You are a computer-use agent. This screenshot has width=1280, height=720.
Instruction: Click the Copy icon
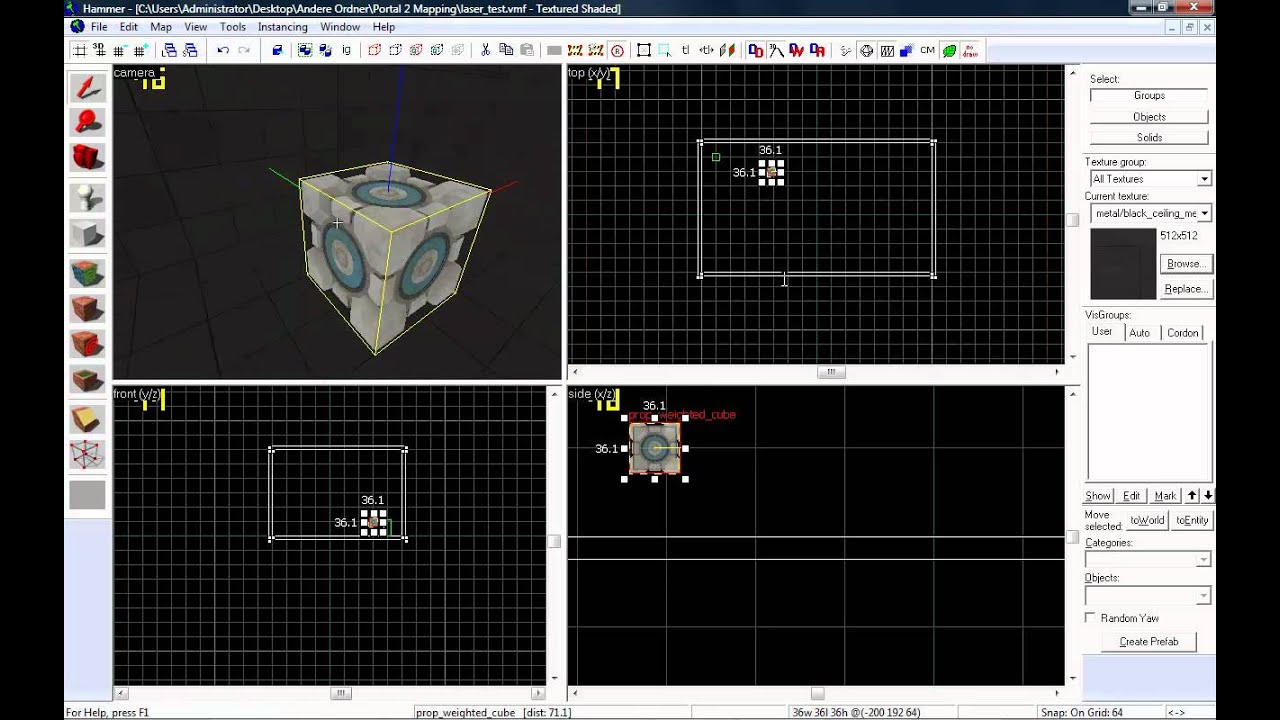[x=506, y=50]
